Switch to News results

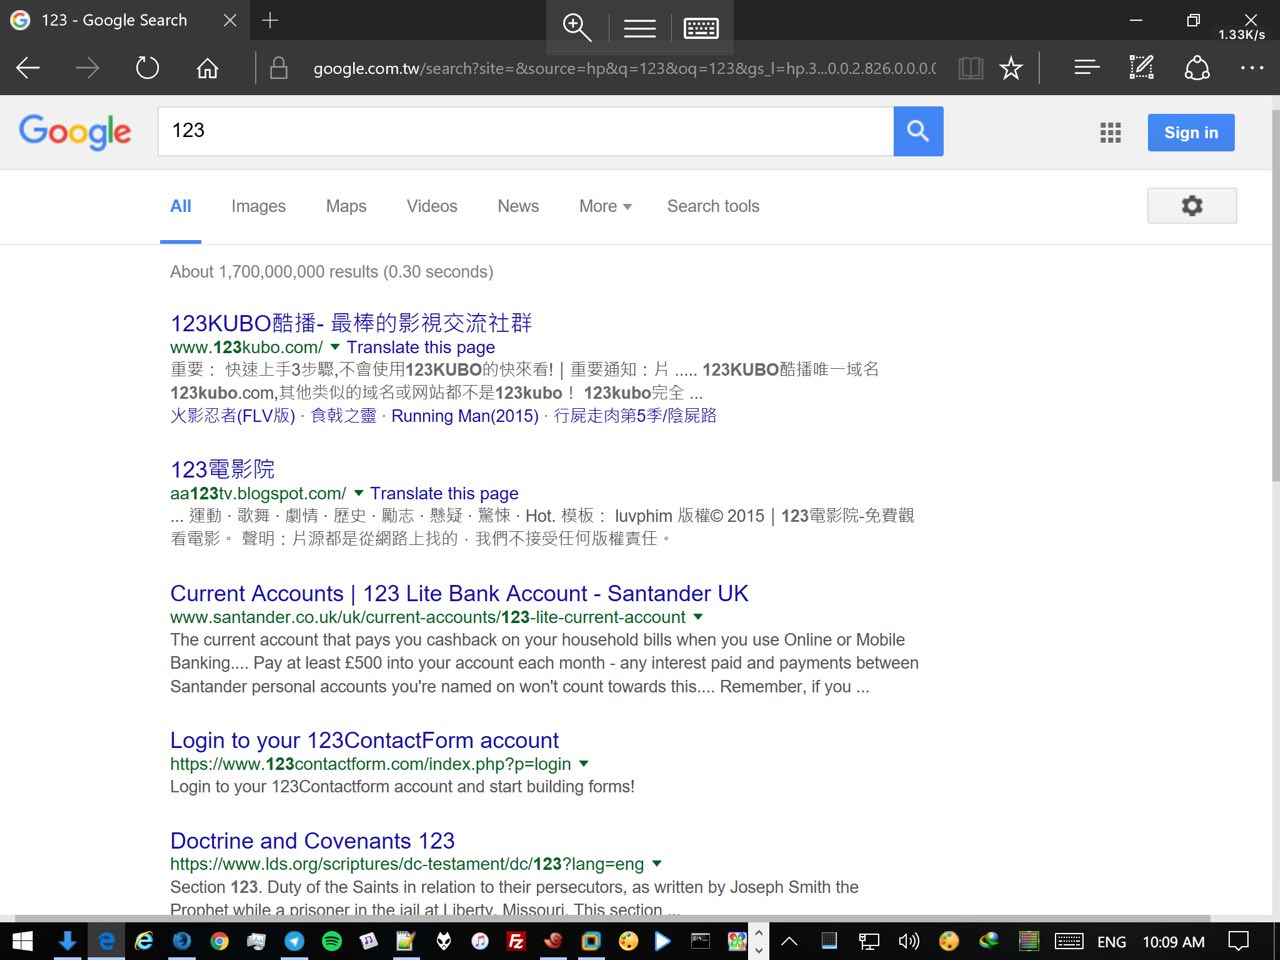click(518, 206)
